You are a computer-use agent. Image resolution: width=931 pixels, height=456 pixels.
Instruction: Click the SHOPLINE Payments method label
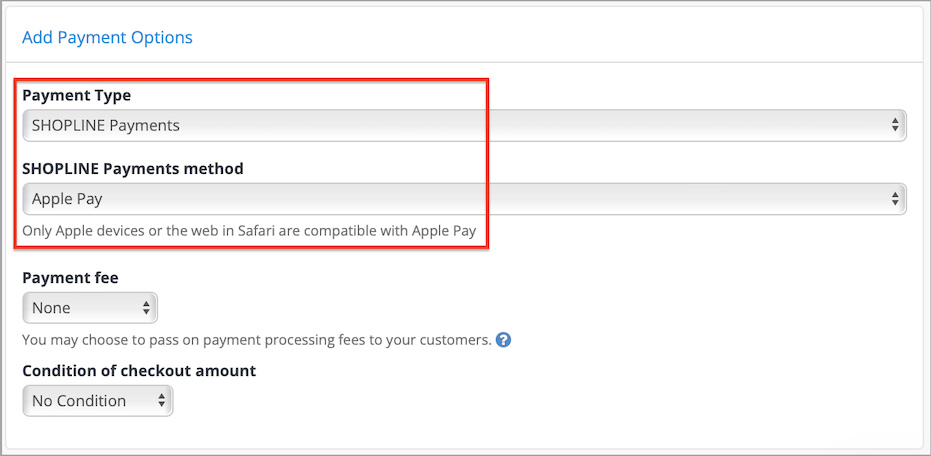133,169
